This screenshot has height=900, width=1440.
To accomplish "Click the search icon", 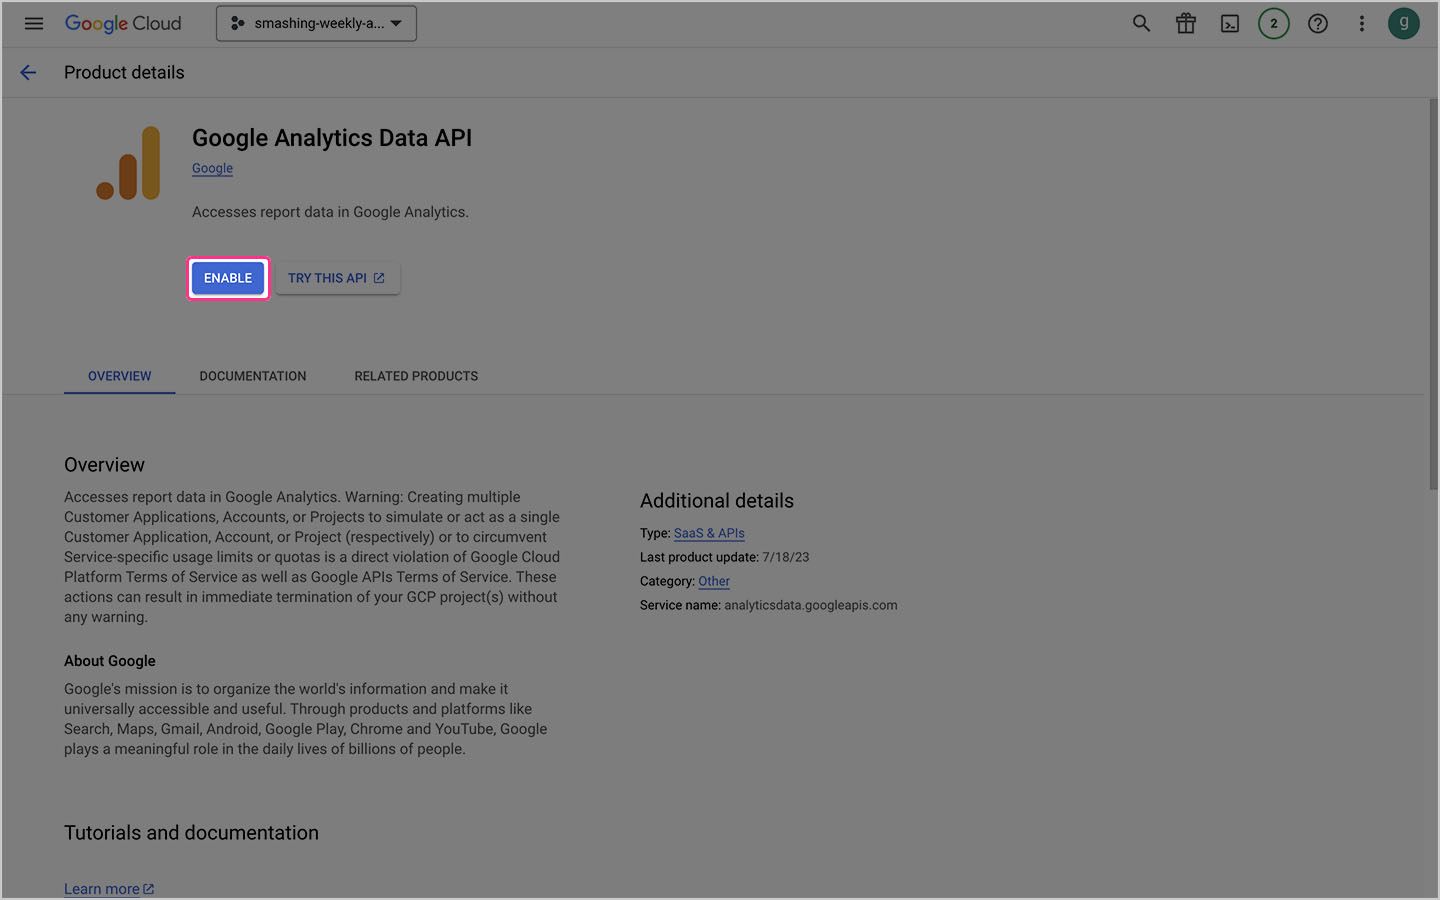I will [1141, 23].
